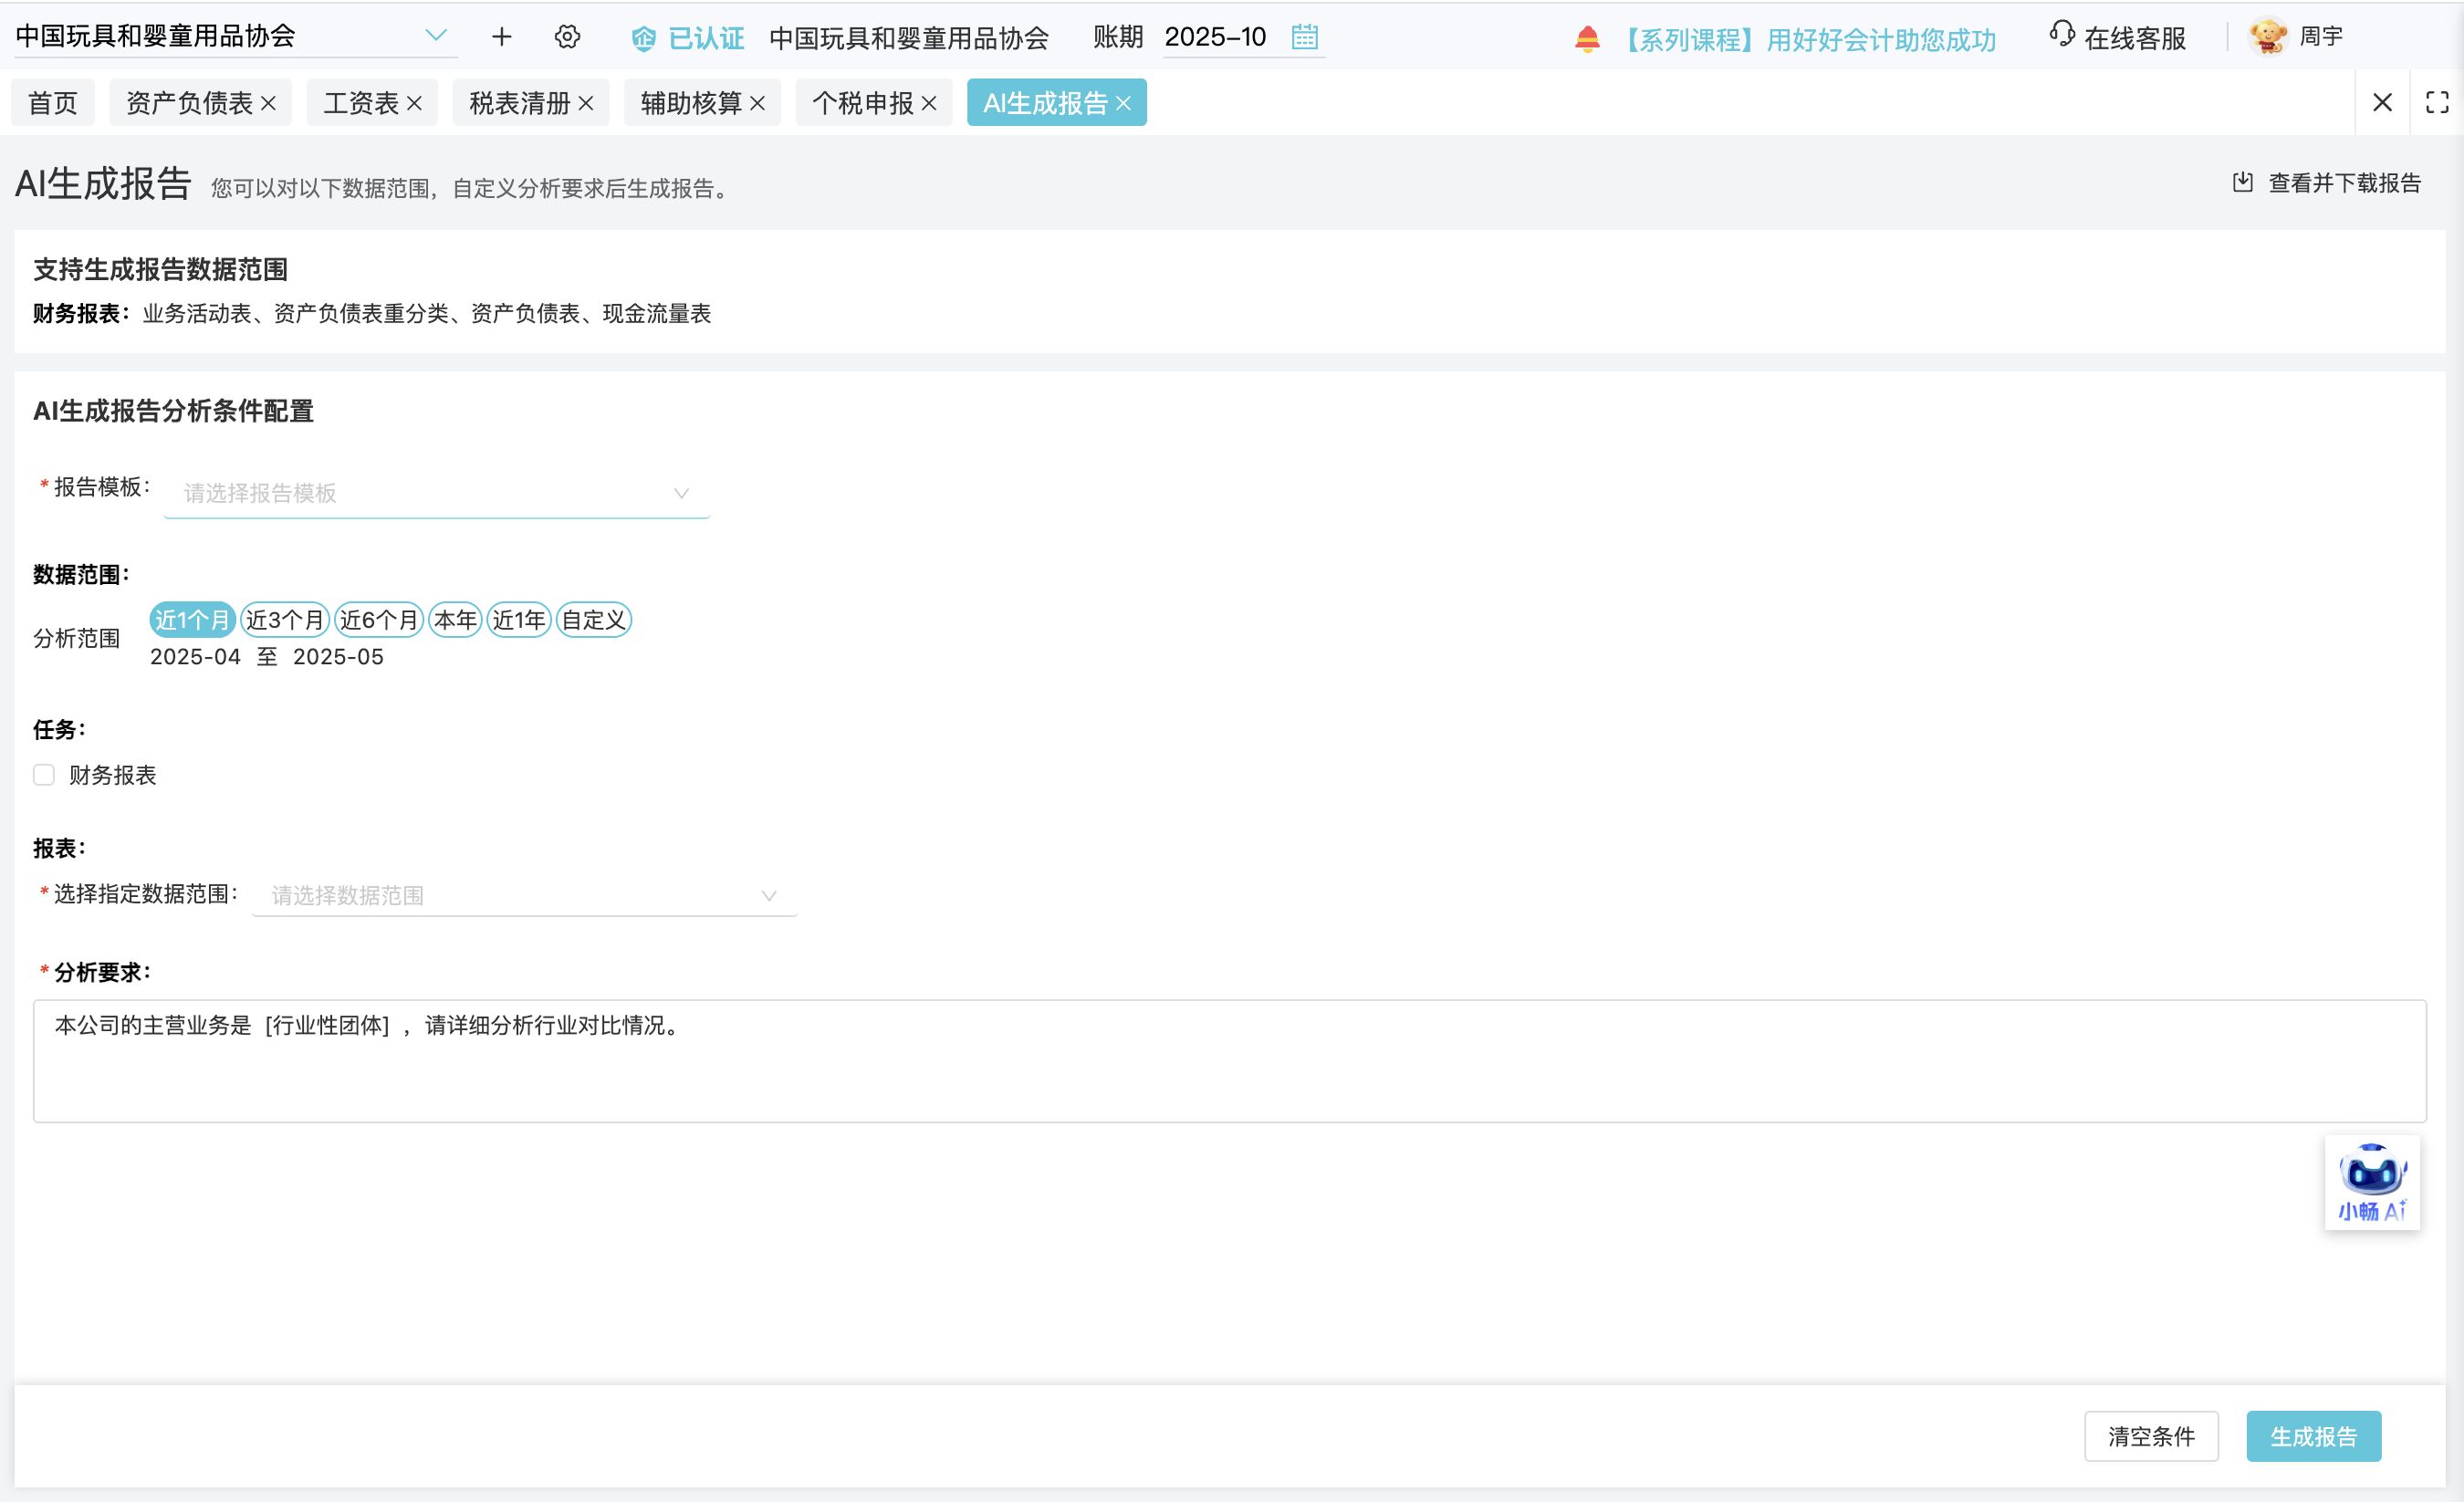The width and height of the screenshot is (2464, 1502).
Task: Click the accounting period calendar icon
Action: click(x=1304, y=37)
